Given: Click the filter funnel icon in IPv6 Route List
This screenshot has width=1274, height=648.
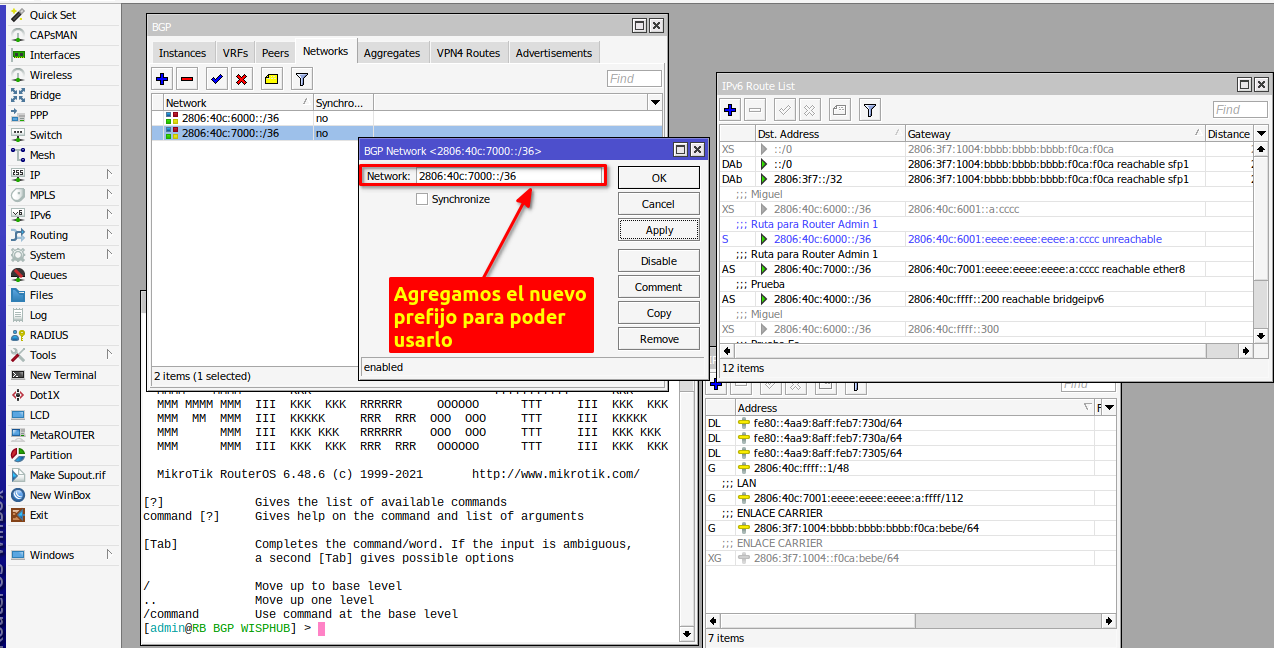Looking at the screenshot, I should point(870,110).
